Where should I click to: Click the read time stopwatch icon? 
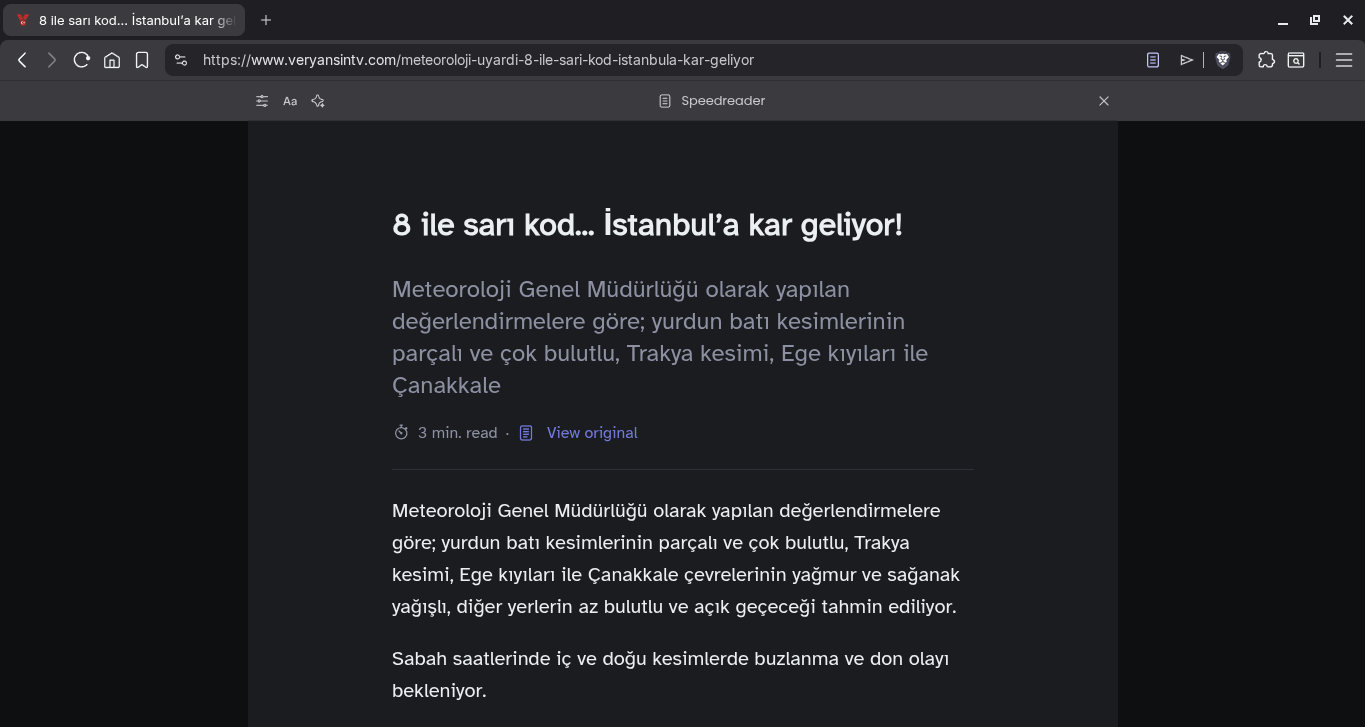pyautogui.click(x=401, y=432)
